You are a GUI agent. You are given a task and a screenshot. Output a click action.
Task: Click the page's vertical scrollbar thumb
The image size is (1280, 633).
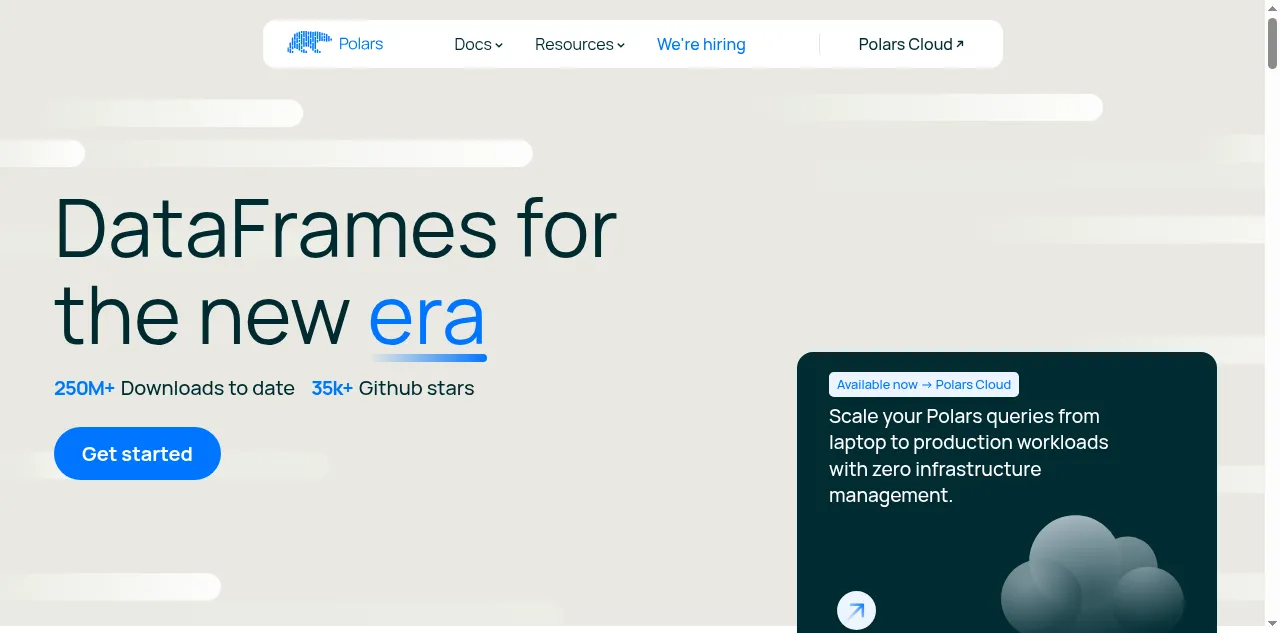[1272, 43]
